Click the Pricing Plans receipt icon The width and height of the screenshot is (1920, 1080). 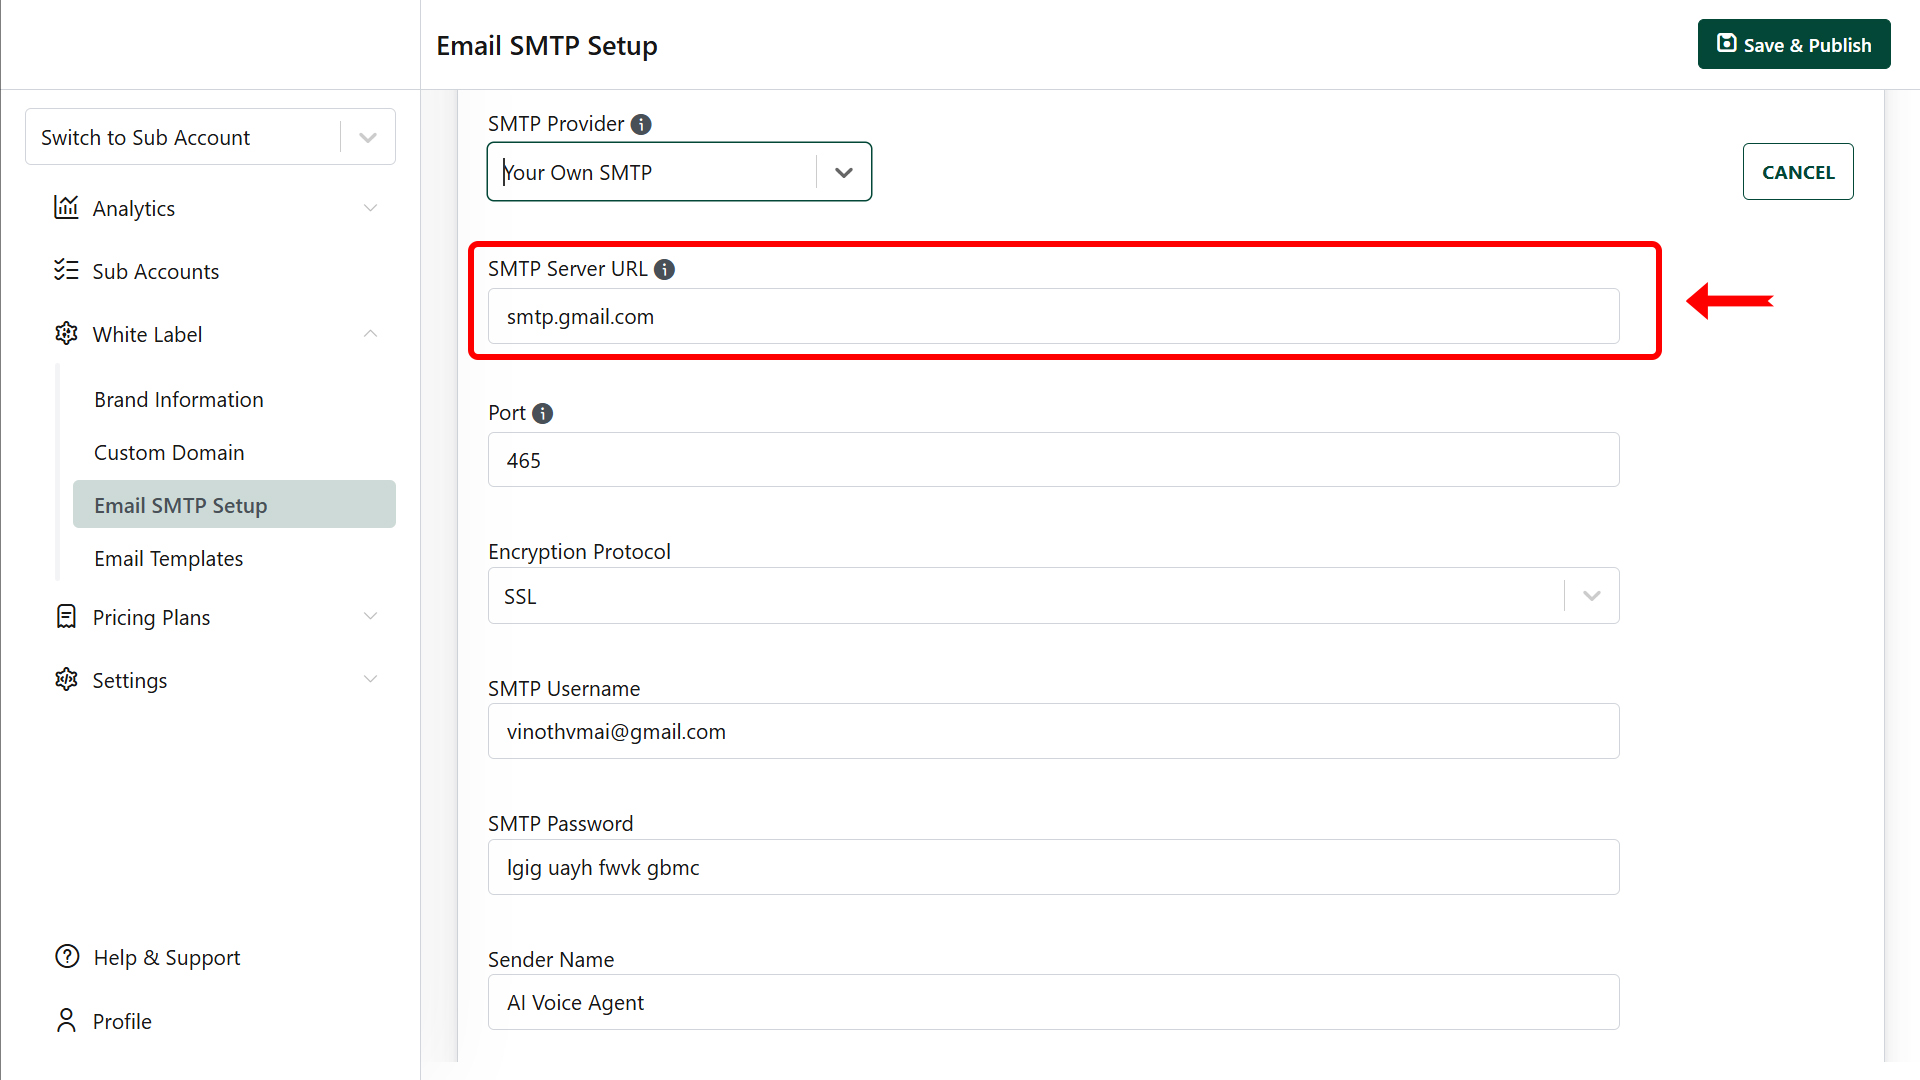[x=66, y=616]
